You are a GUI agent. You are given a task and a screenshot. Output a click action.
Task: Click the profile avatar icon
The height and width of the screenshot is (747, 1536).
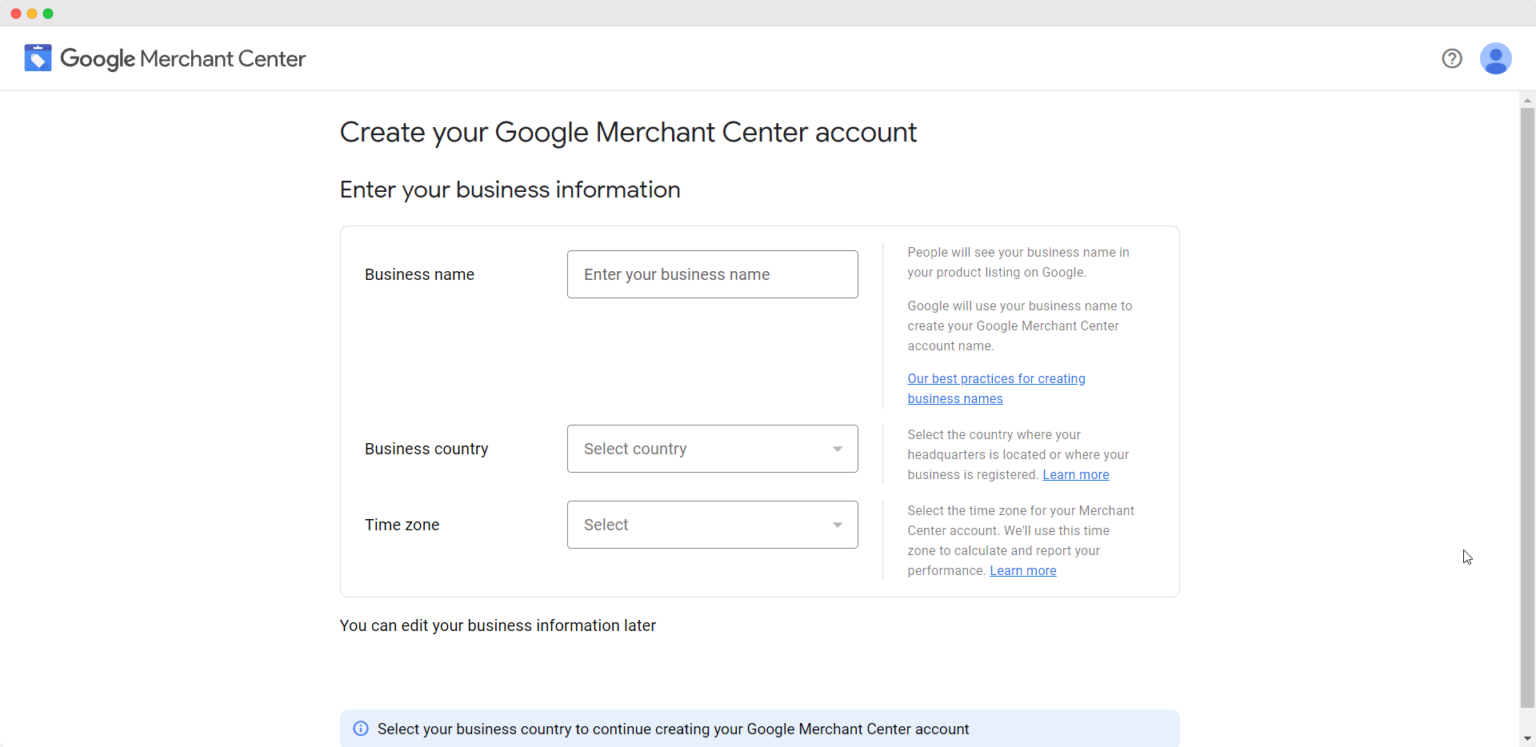pos(1495,58)
